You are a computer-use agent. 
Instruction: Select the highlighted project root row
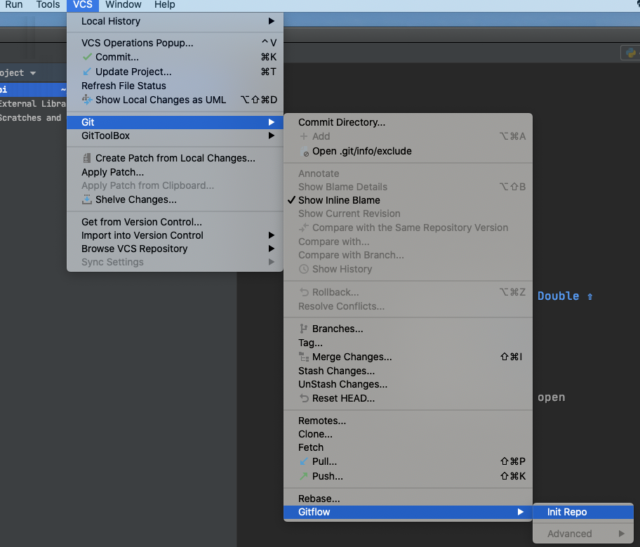33,89
